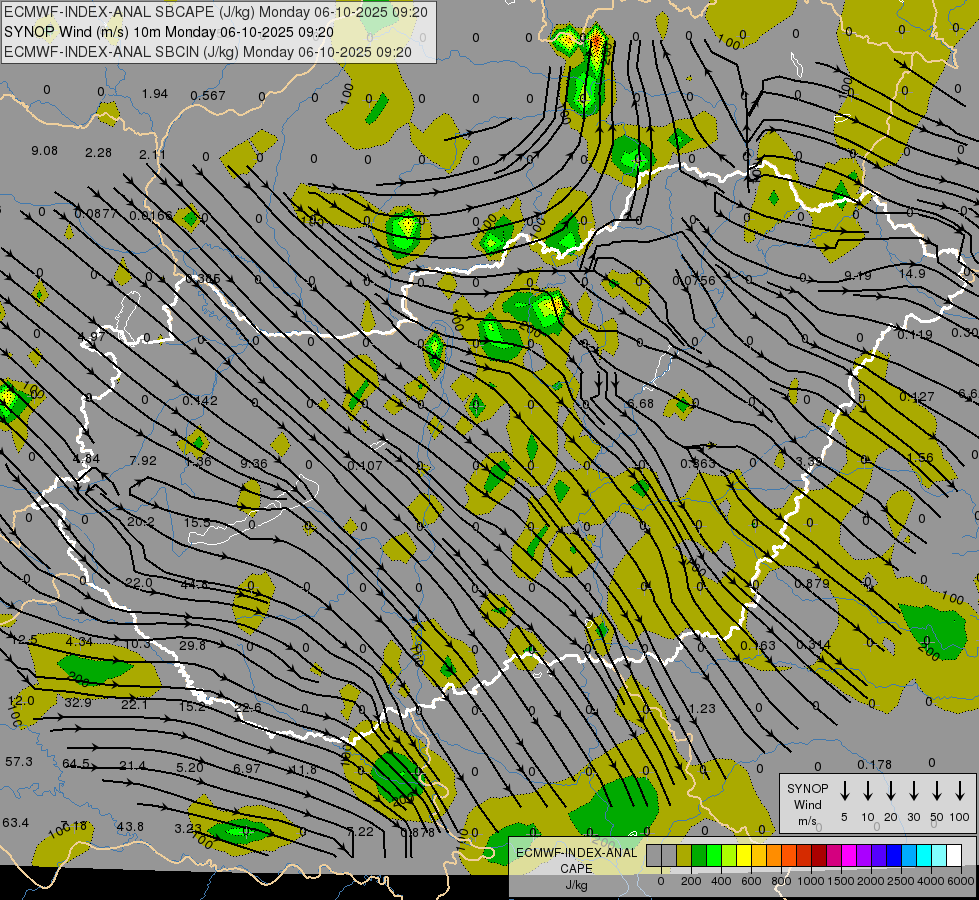Click the 1000 tick label on CAPE scale

(x=811, y=881)
